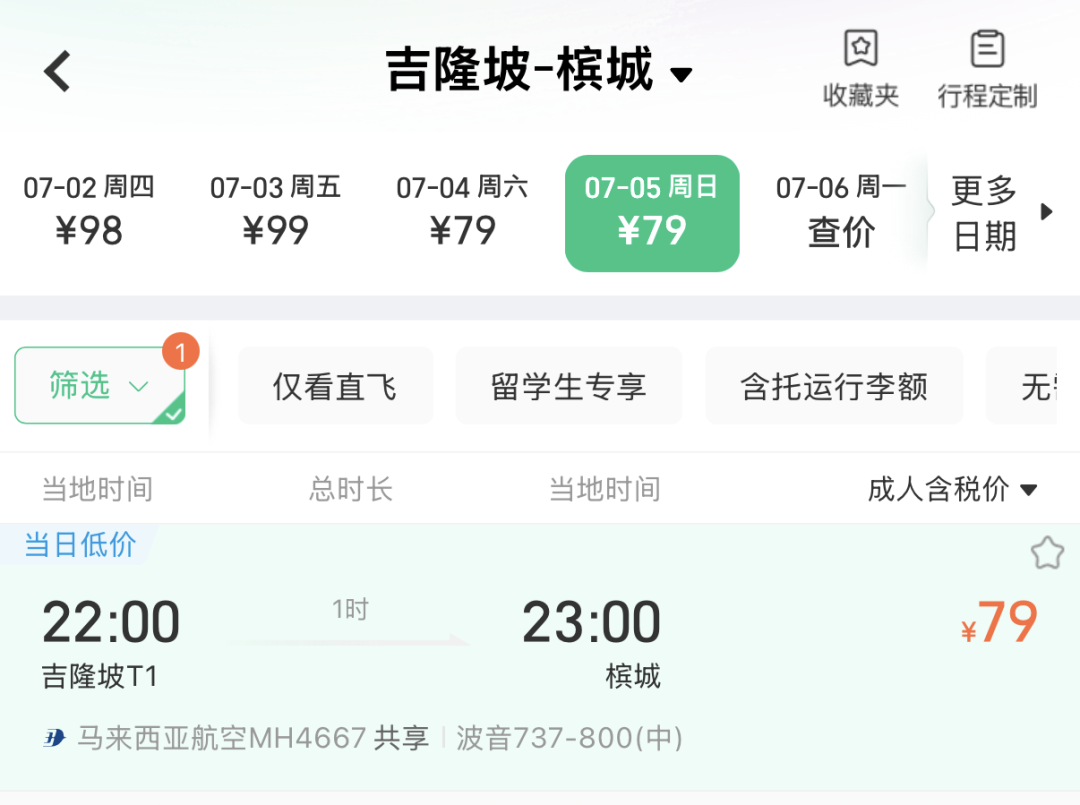
Task: Favorite the flight with star icon
Action: tap(1046, 553)
